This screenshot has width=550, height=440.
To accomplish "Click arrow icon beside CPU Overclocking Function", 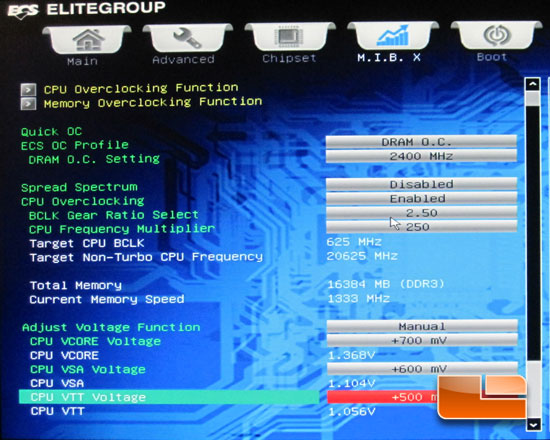I will pyautogui.click(x=28, y=89).
